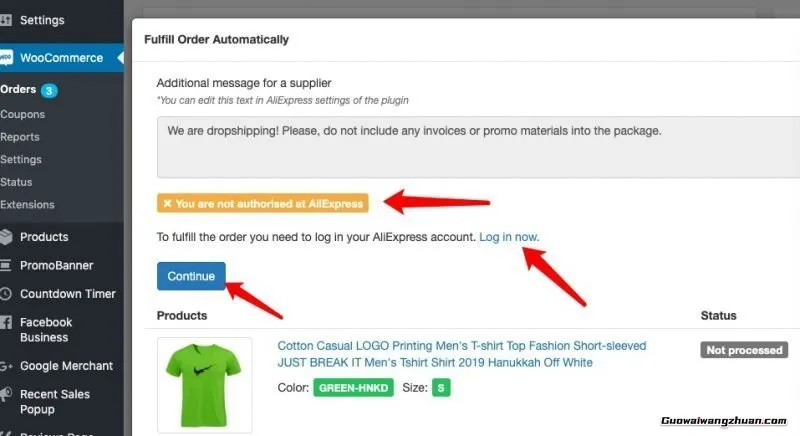Open the Cotton Casual T-shirt product link
This screenshot has height=436, width=800.
(462, 354)
